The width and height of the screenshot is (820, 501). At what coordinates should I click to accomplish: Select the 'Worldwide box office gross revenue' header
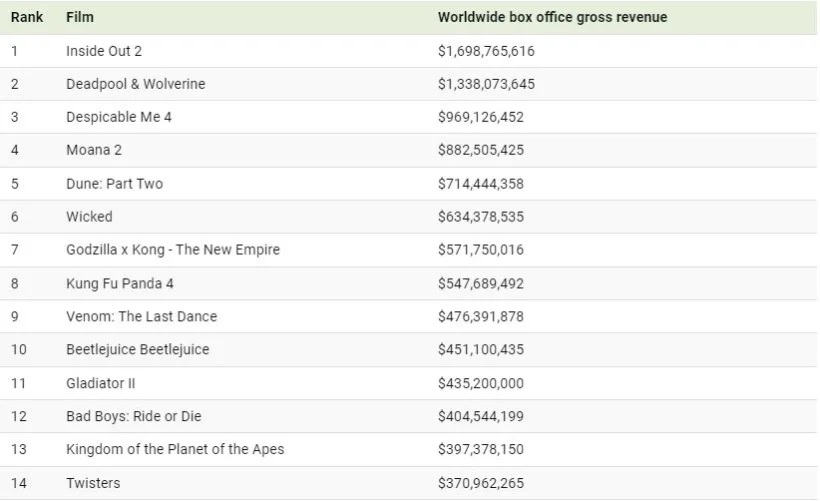(552, 17)
